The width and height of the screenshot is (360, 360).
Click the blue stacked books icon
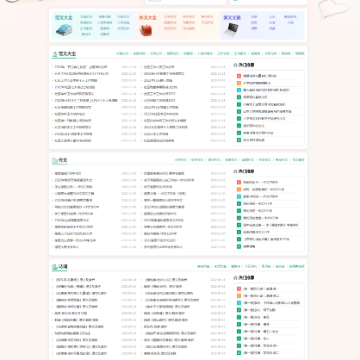click(64, 30)
